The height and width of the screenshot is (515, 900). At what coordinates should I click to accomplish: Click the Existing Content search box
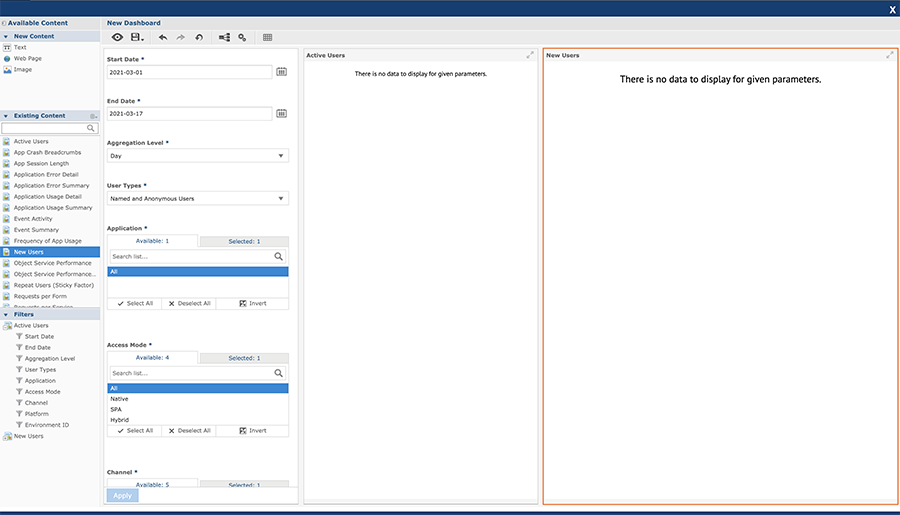click(50, 128)
